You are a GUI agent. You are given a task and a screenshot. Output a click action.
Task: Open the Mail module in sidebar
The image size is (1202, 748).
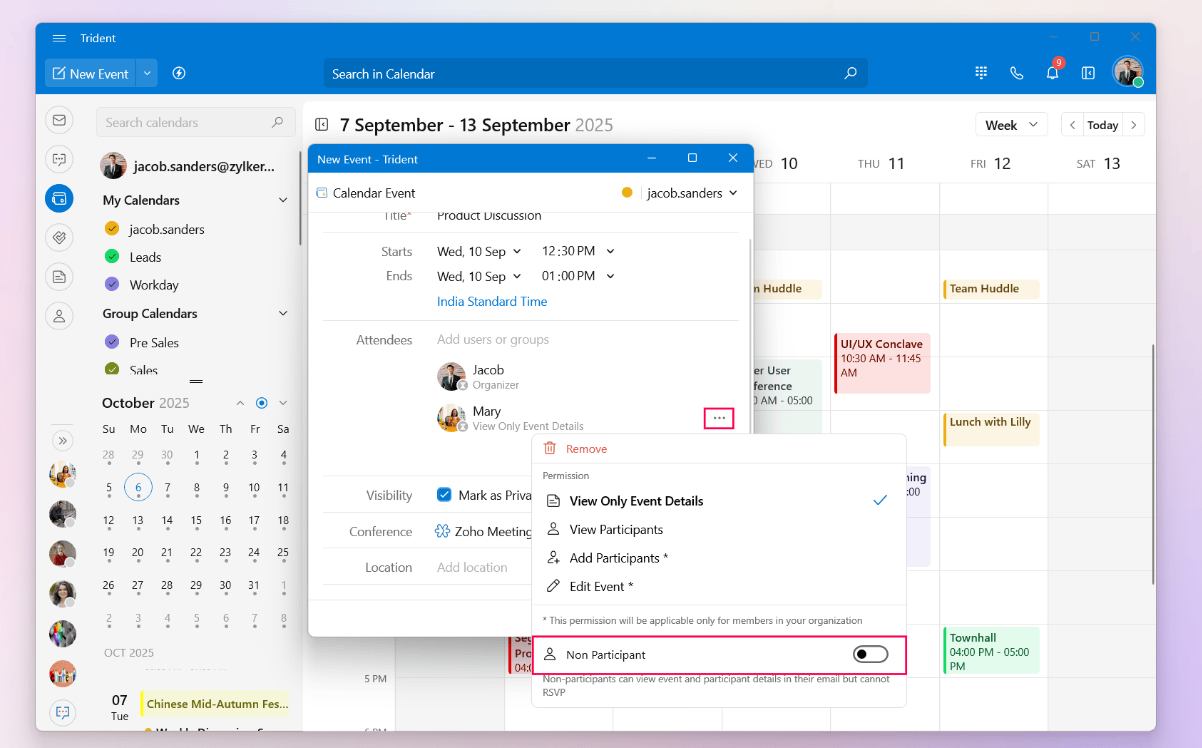pyautogui.click(x=59, y=120)
